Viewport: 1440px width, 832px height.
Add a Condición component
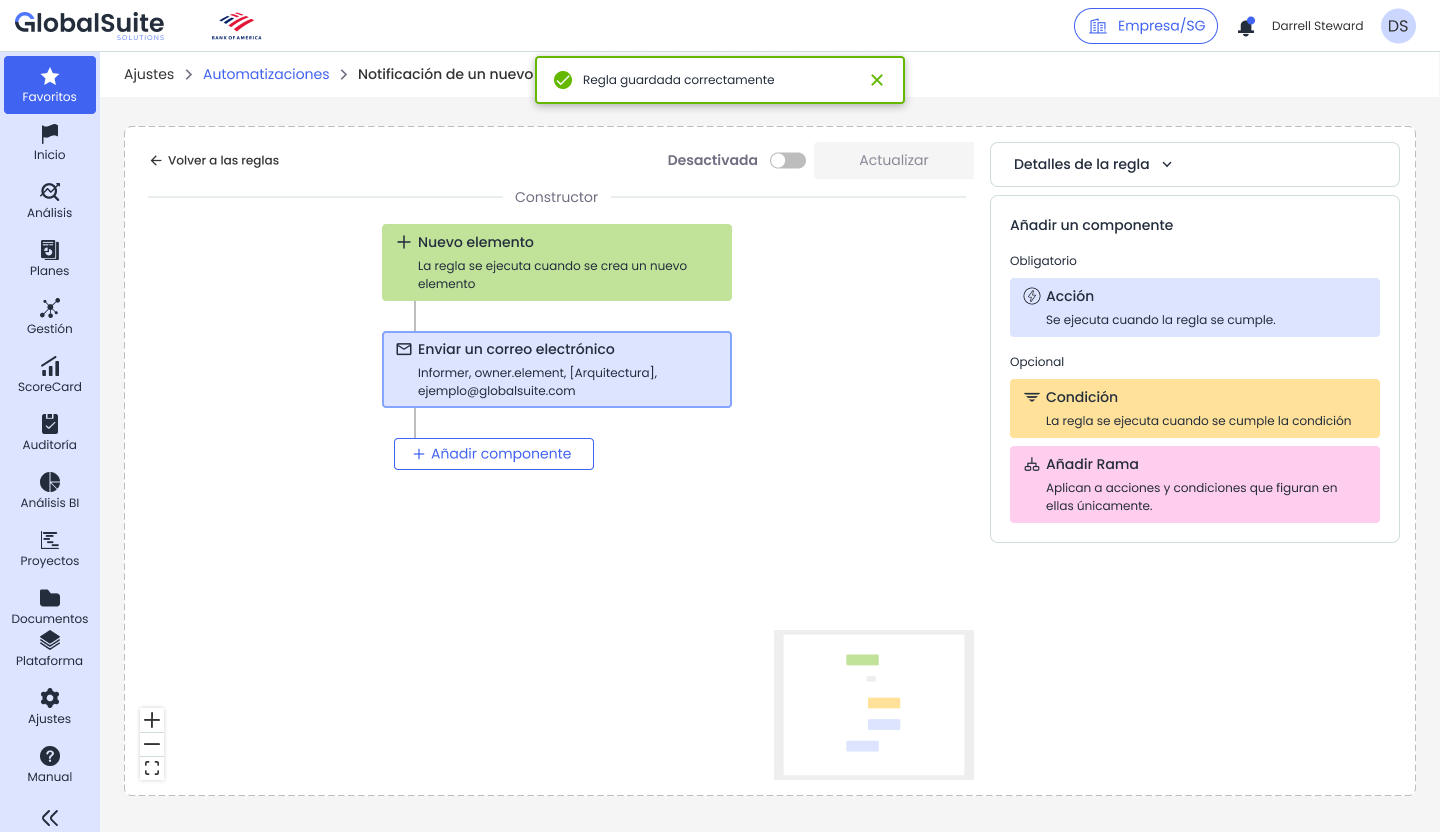1195,408
